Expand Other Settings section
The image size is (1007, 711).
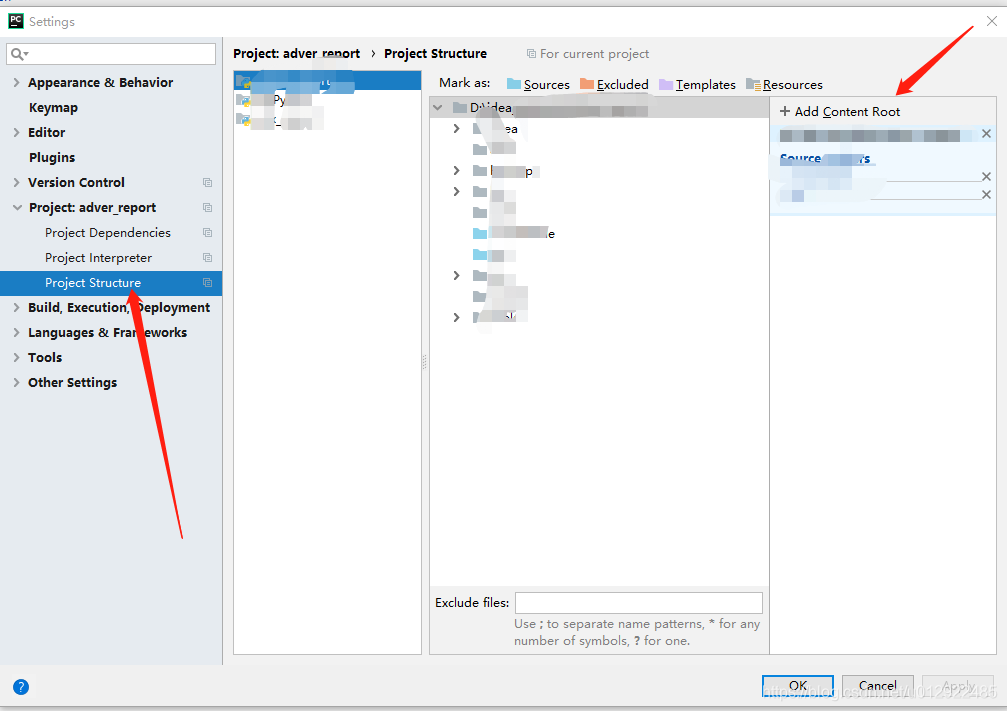click(17, 383)
